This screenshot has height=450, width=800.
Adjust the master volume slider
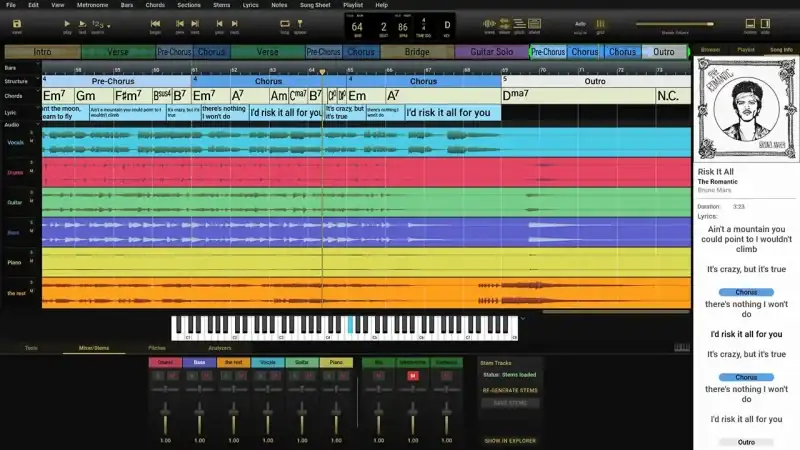(x=674, y=24)
